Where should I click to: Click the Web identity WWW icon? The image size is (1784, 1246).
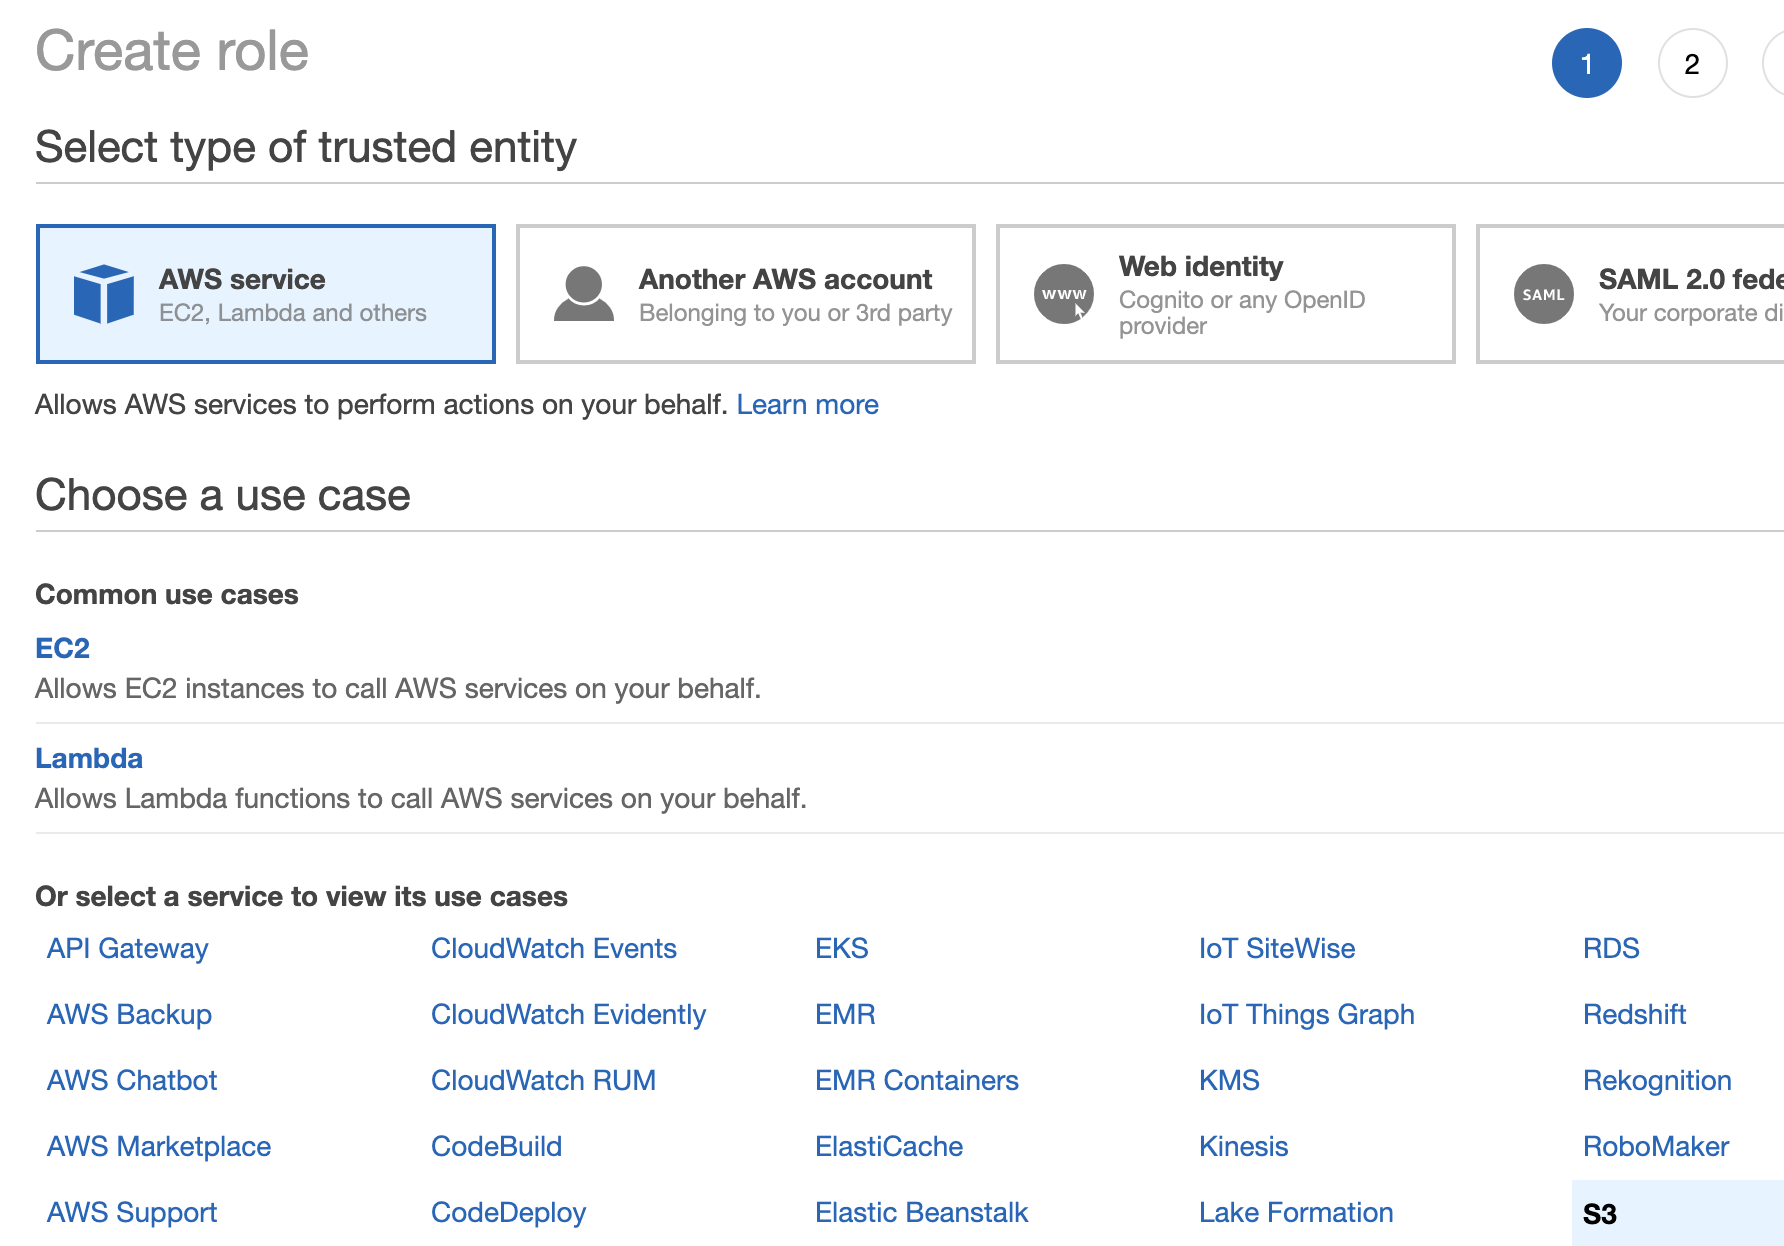(1064, 294)
